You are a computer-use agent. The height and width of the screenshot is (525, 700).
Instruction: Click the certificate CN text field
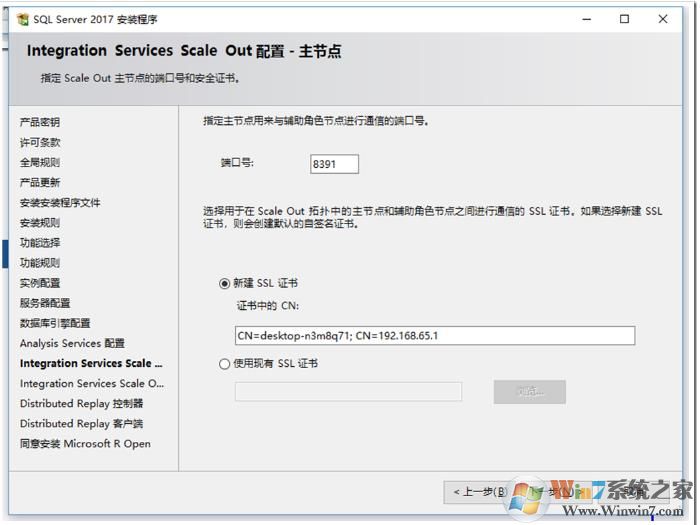(x=435, y=336)
